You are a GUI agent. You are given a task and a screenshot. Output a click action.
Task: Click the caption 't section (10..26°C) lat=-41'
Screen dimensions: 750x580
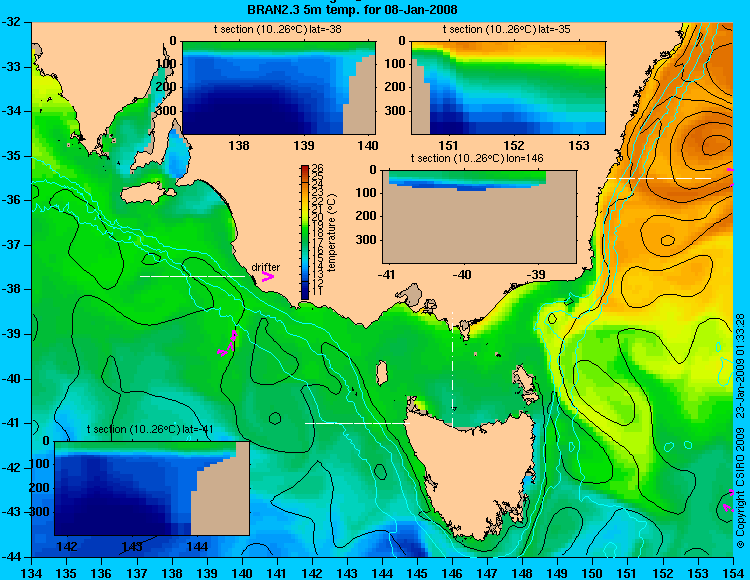click(150, 429)
